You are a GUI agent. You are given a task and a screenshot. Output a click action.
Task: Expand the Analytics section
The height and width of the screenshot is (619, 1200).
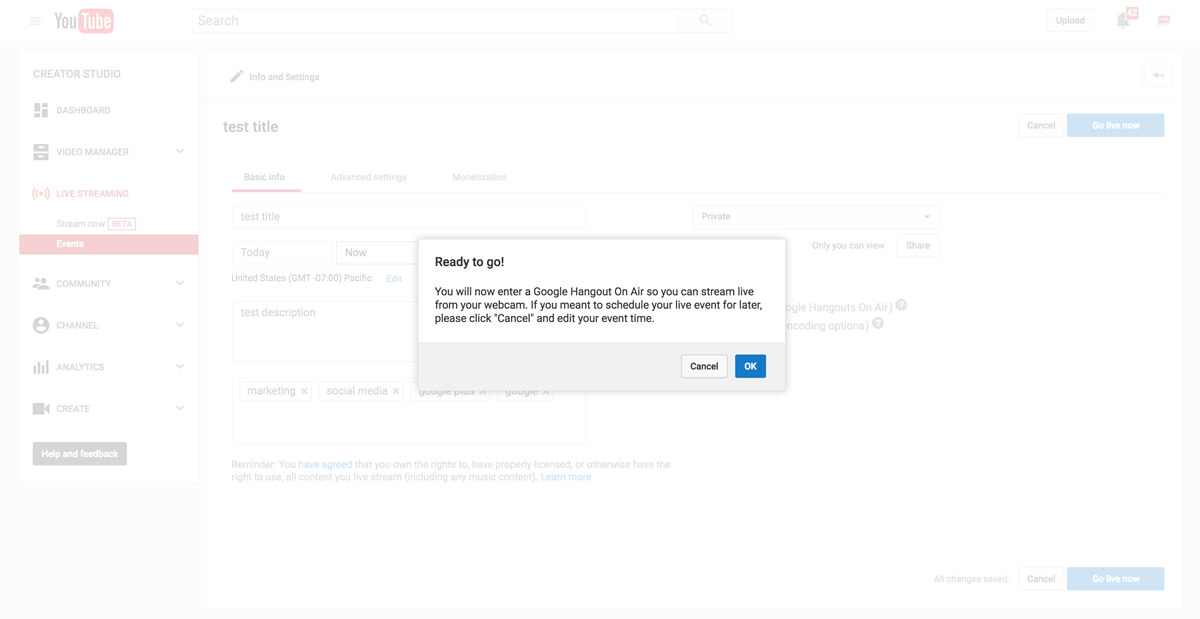pos(180,367)
